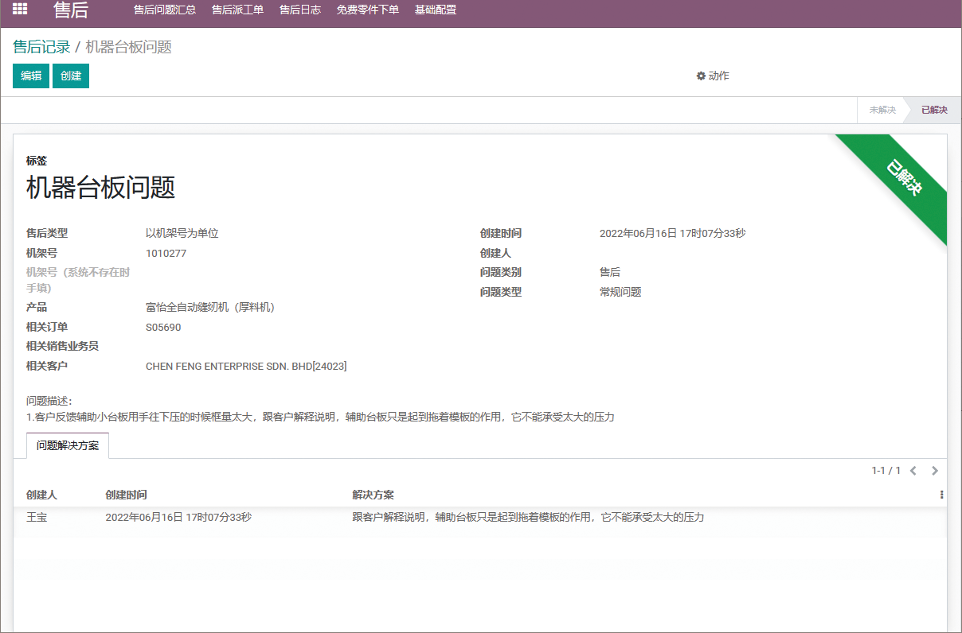Viewport: 962px width, 633px height.
Task: Open the 动作 gear dropdown
Action: 712,76
